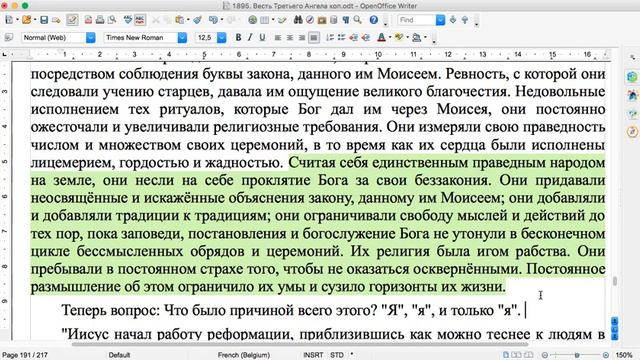
Task: Click the 'Default' page style status field
Action: 119,355
